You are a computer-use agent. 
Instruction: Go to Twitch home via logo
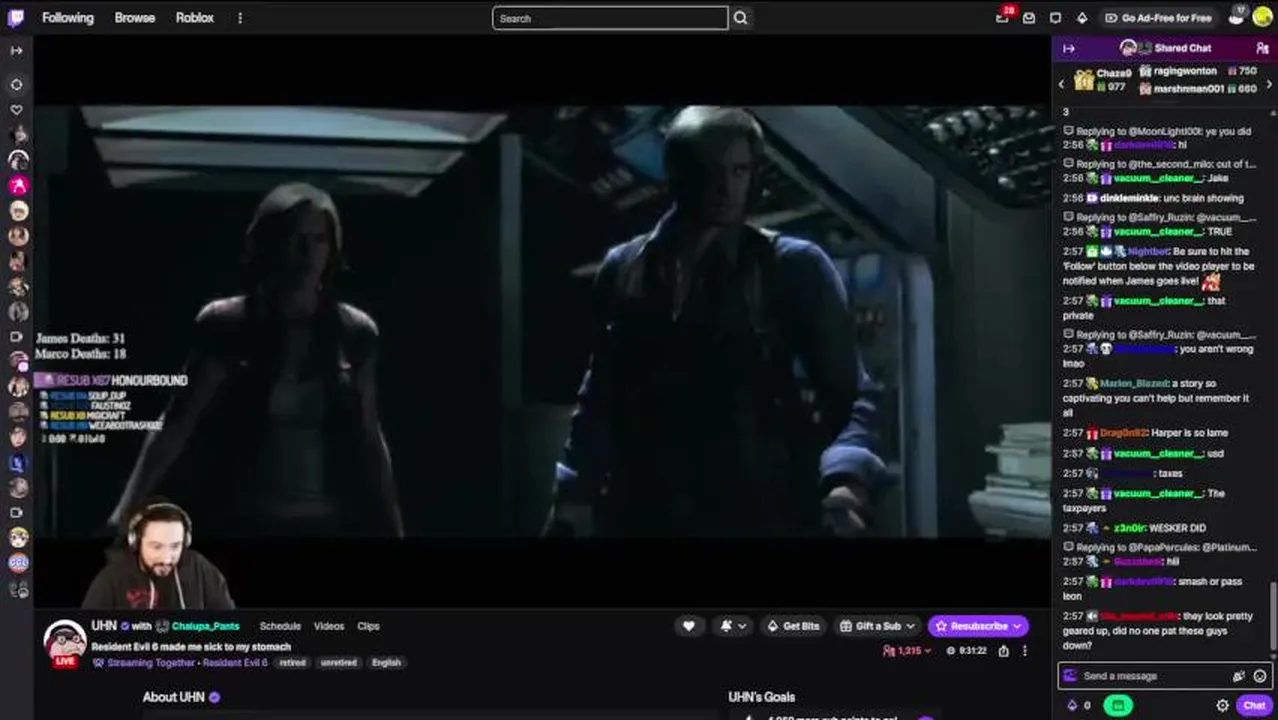click(17, 17)
